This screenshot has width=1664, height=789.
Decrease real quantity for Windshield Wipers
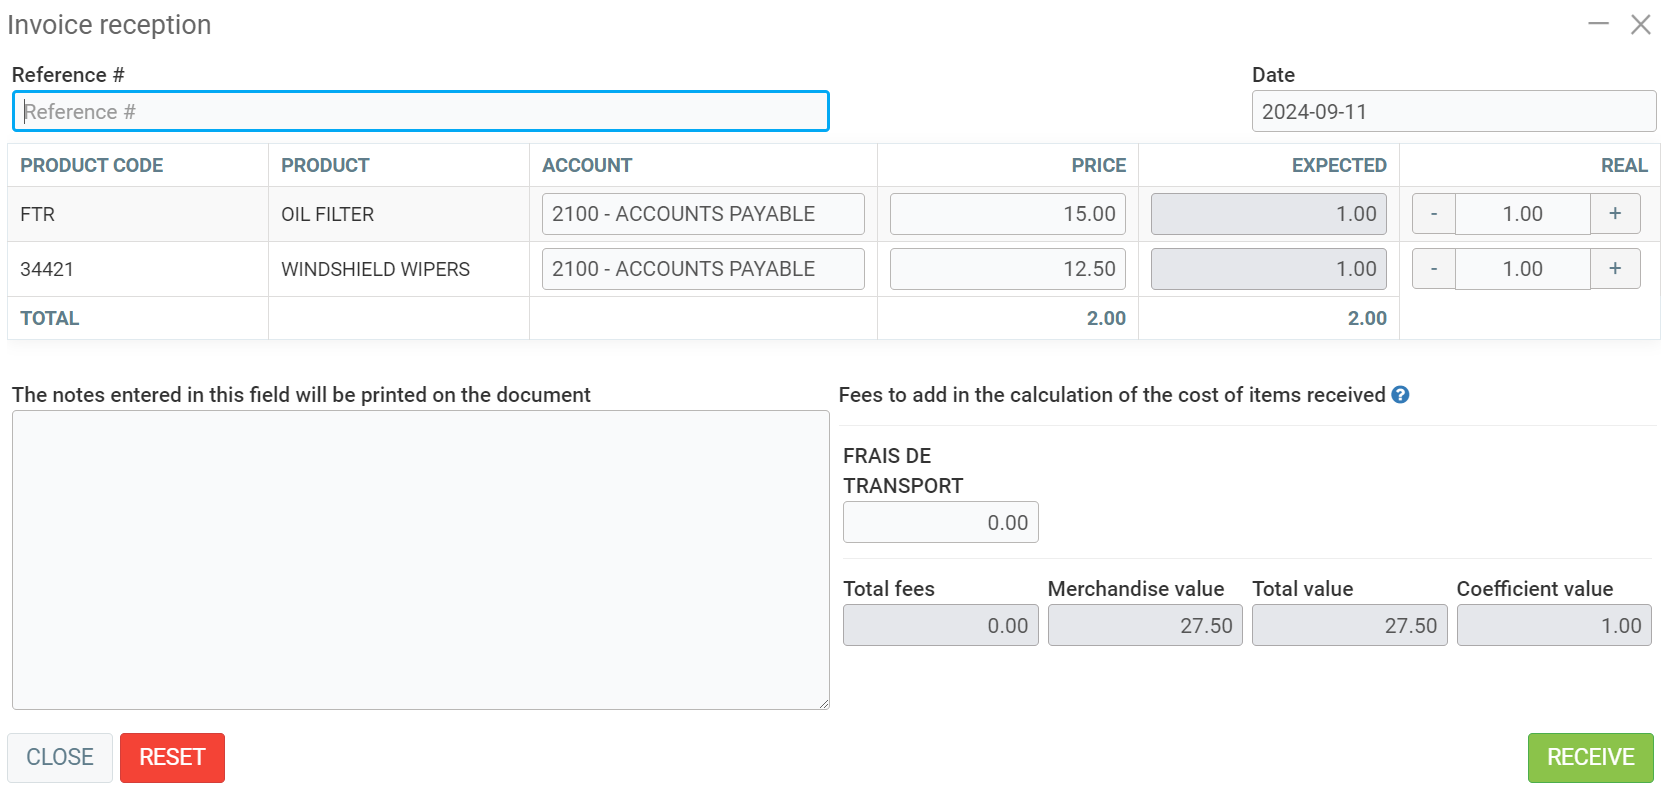tap(1433, 269)
